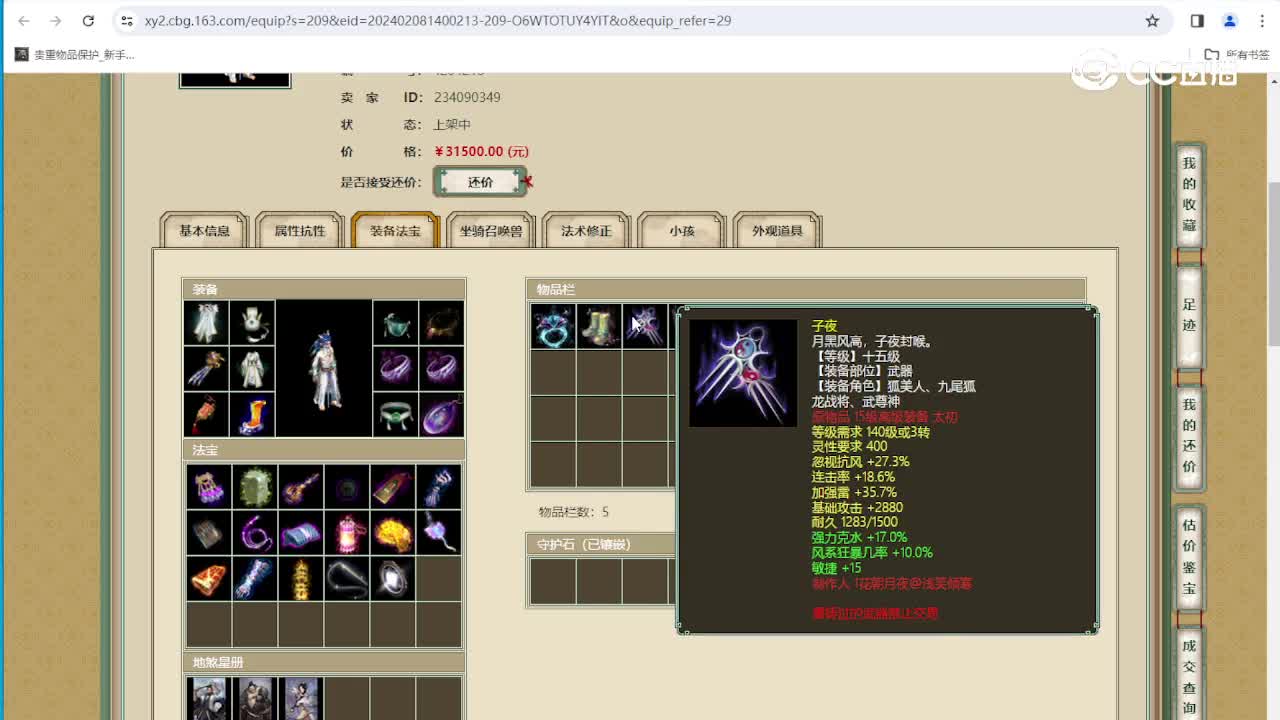This screenshot has height=720, width=1280.
Task: Click the 物品栏数: 5 text
Action: (574, 512)
